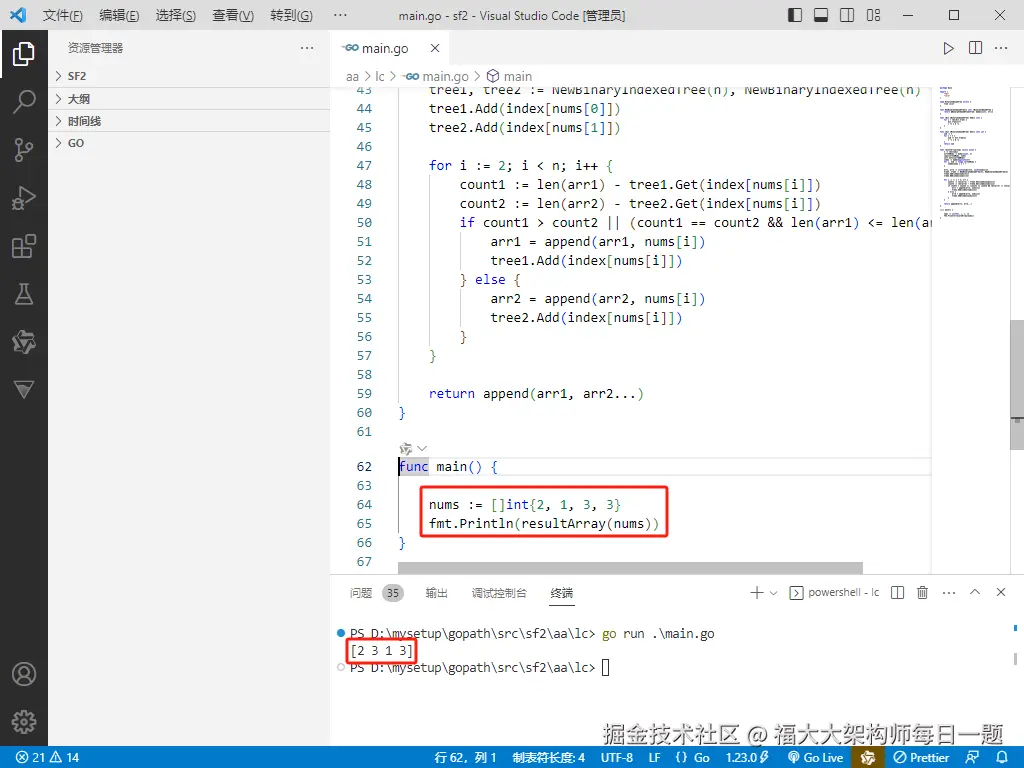Viewport: 1024px width, 768px height.
Task: Open the Source Control view
Action: [x=24, y=150]
